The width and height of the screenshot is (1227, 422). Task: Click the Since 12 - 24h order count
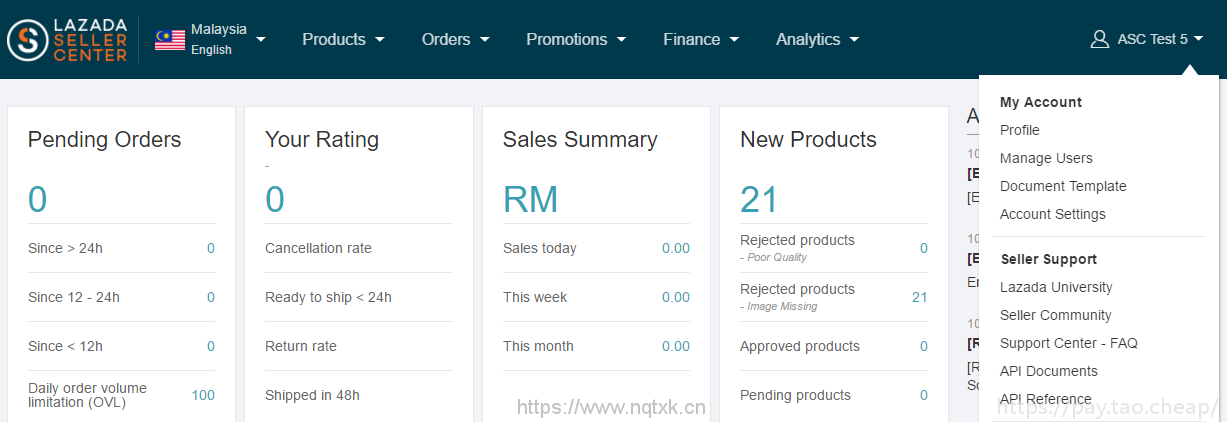coord(211,297)
